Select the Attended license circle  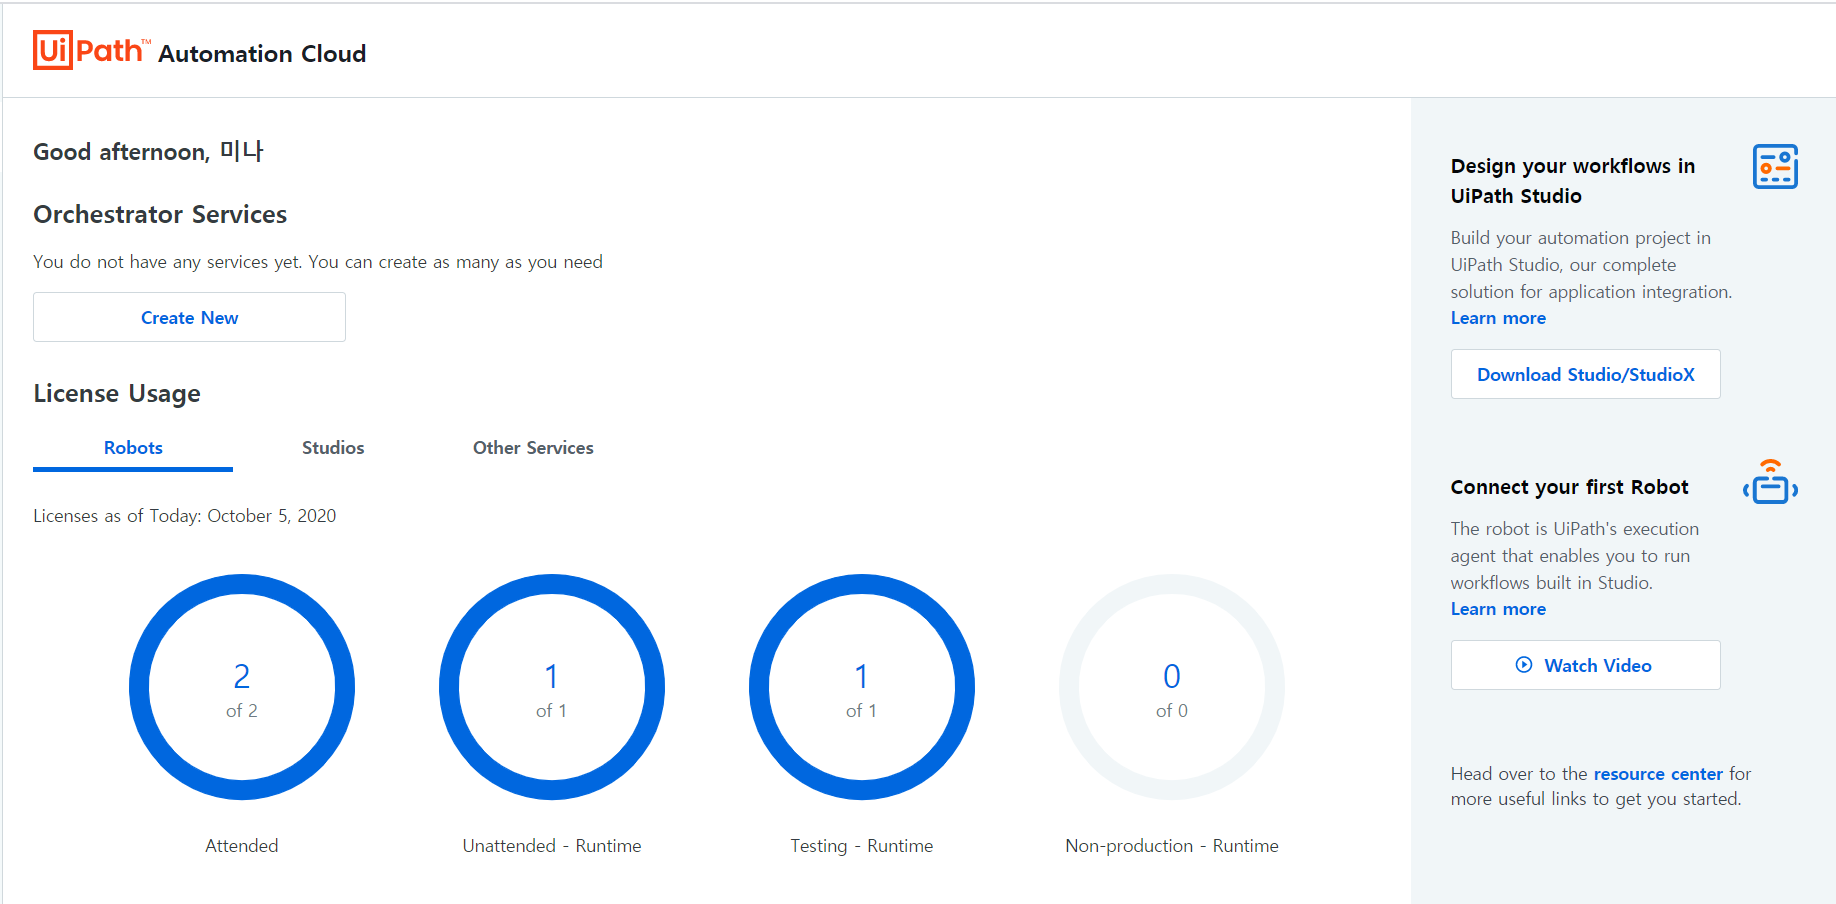(241, 686)
